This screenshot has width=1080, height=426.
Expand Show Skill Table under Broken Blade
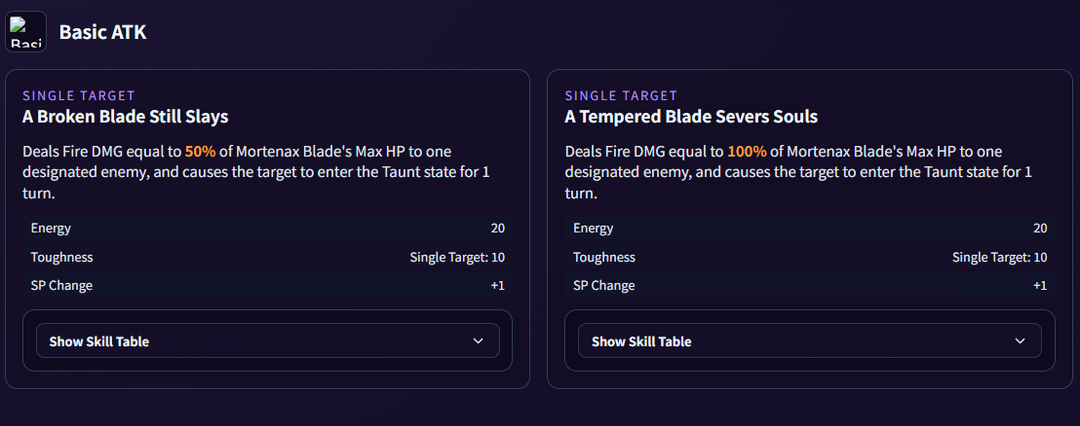point(267,341)
